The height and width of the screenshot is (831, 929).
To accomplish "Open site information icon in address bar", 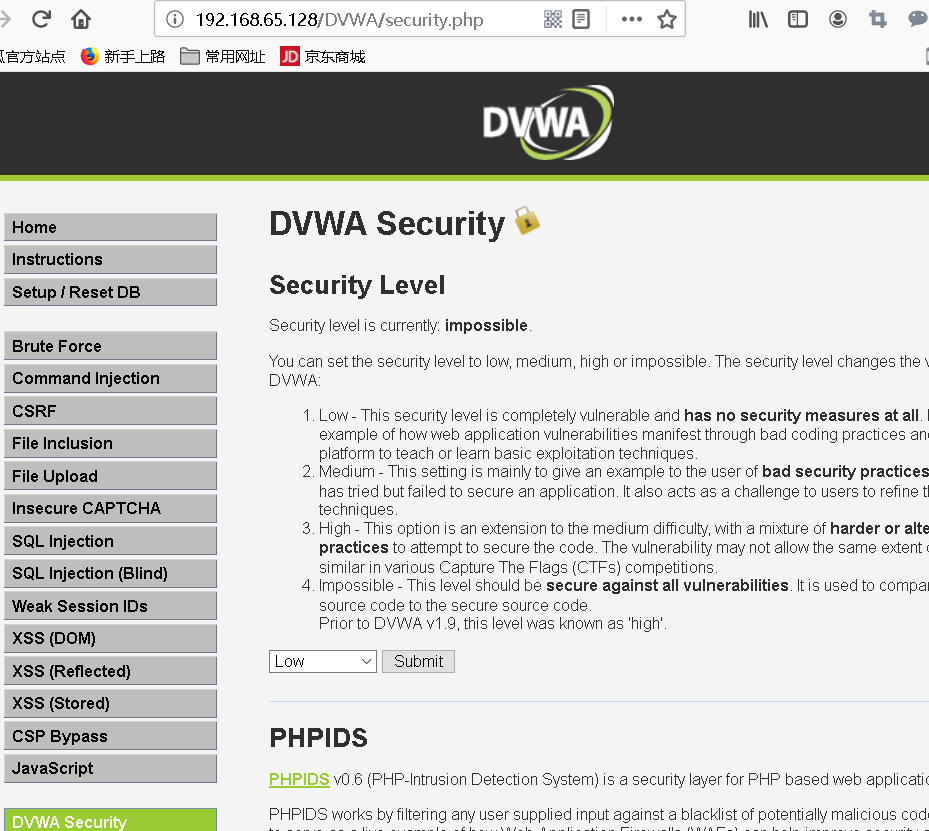I will (174, 20).
